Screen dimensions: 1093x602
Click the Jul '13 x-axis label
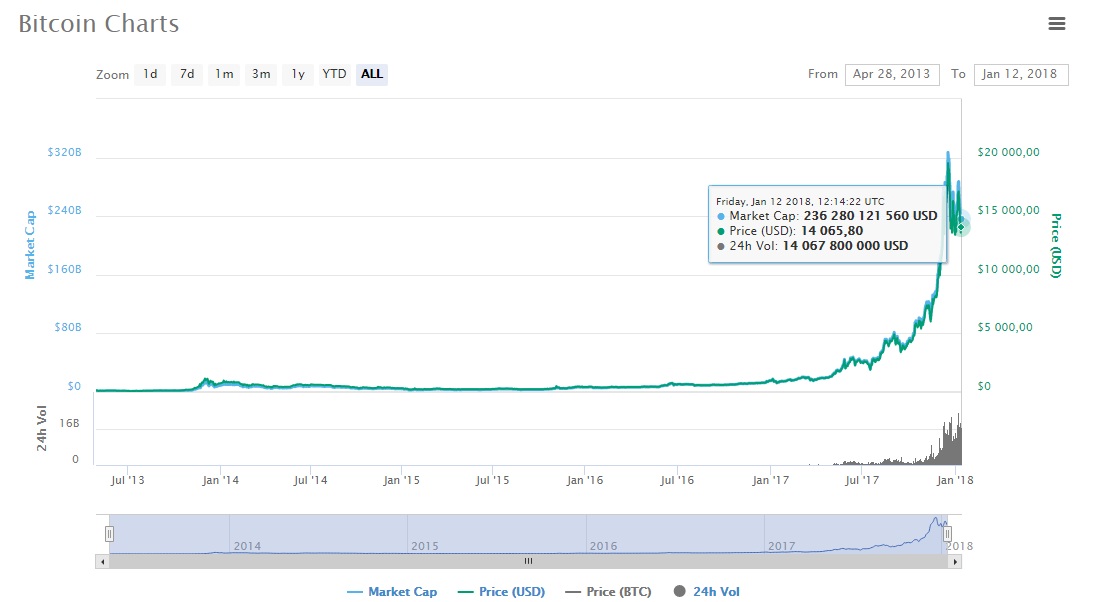[x=128, y=480]
